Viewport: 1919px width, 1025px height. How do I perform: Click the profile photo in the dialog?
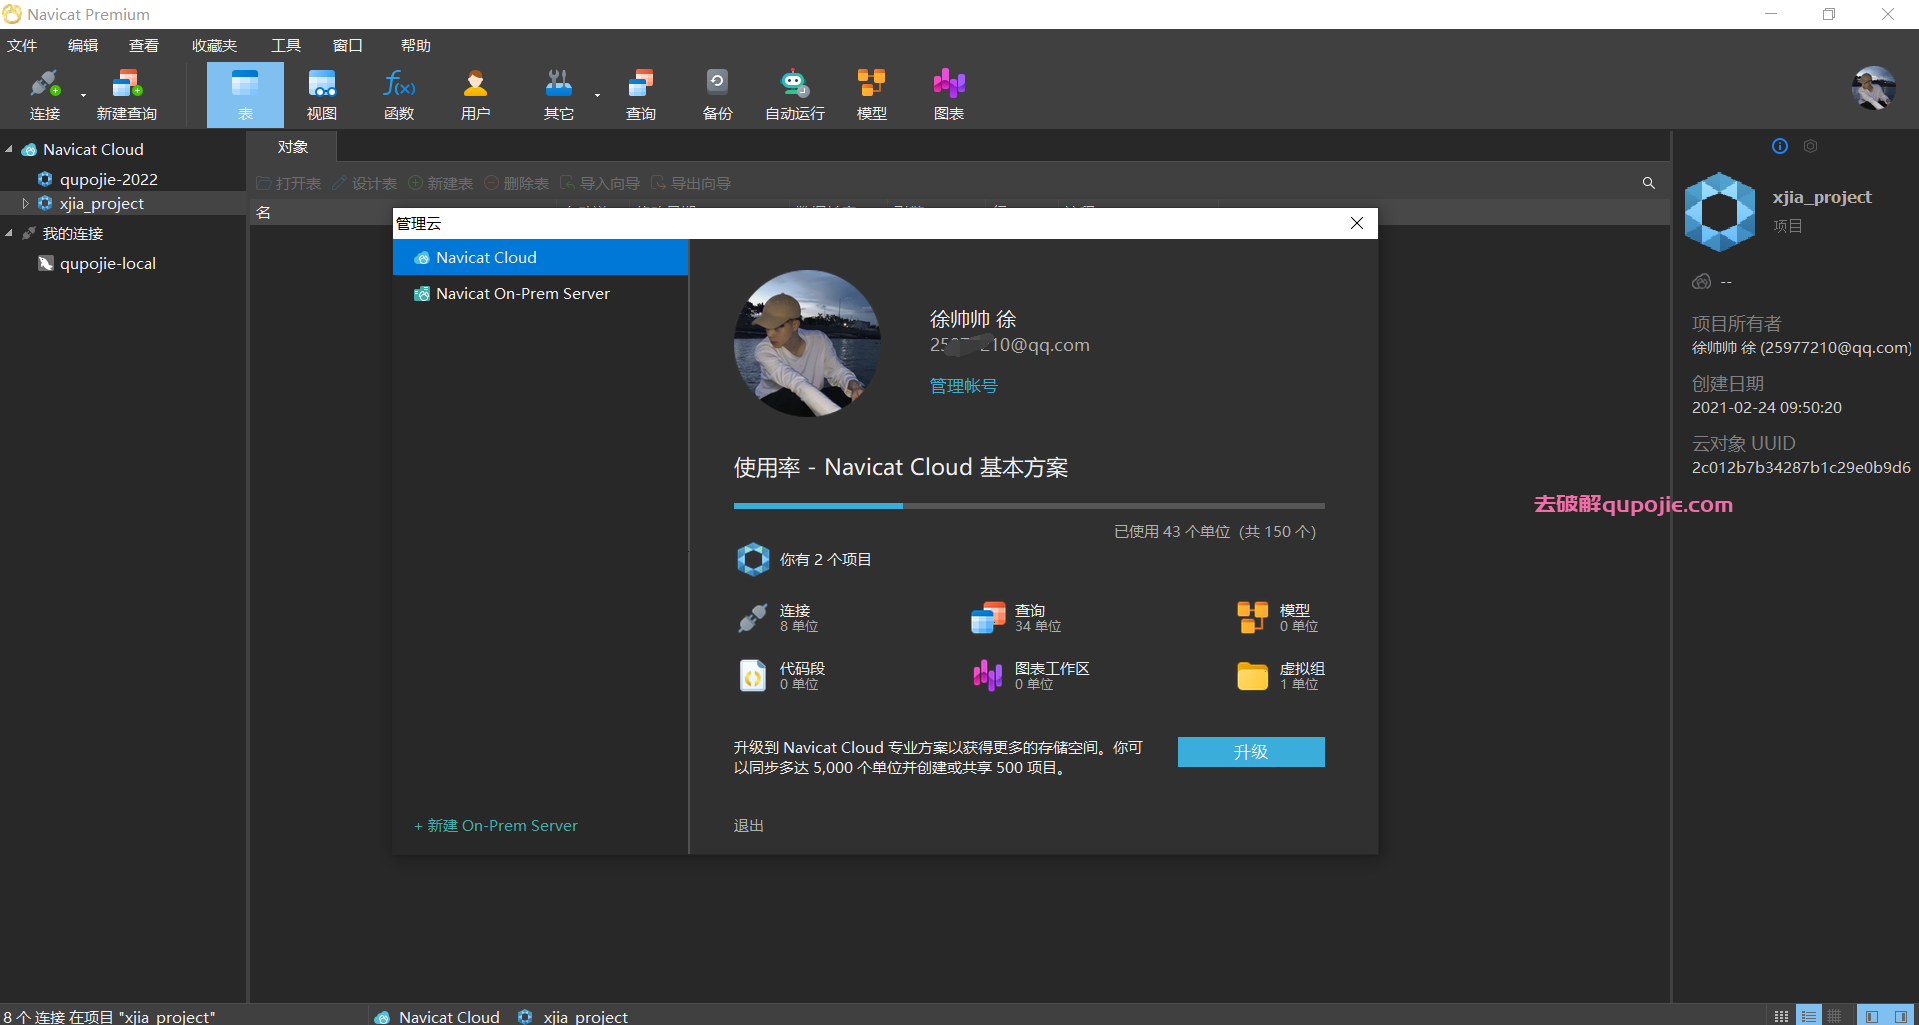click(807, 343)
